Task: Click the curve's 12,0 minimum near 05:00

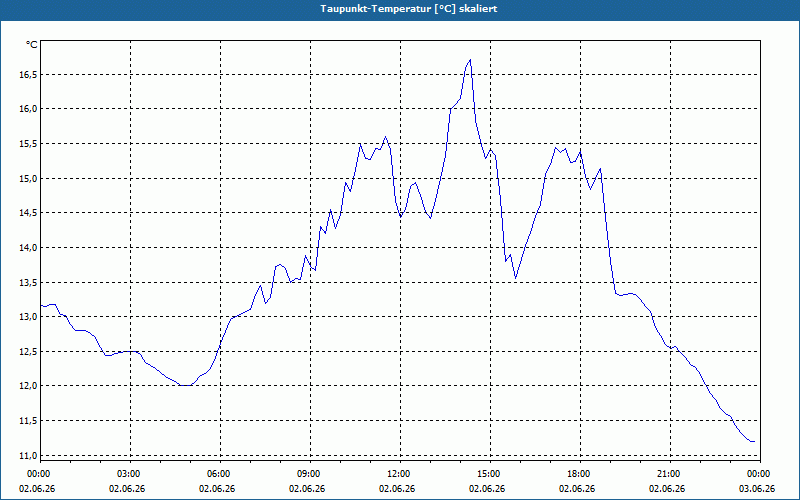Action: click(x=186, y=385)
